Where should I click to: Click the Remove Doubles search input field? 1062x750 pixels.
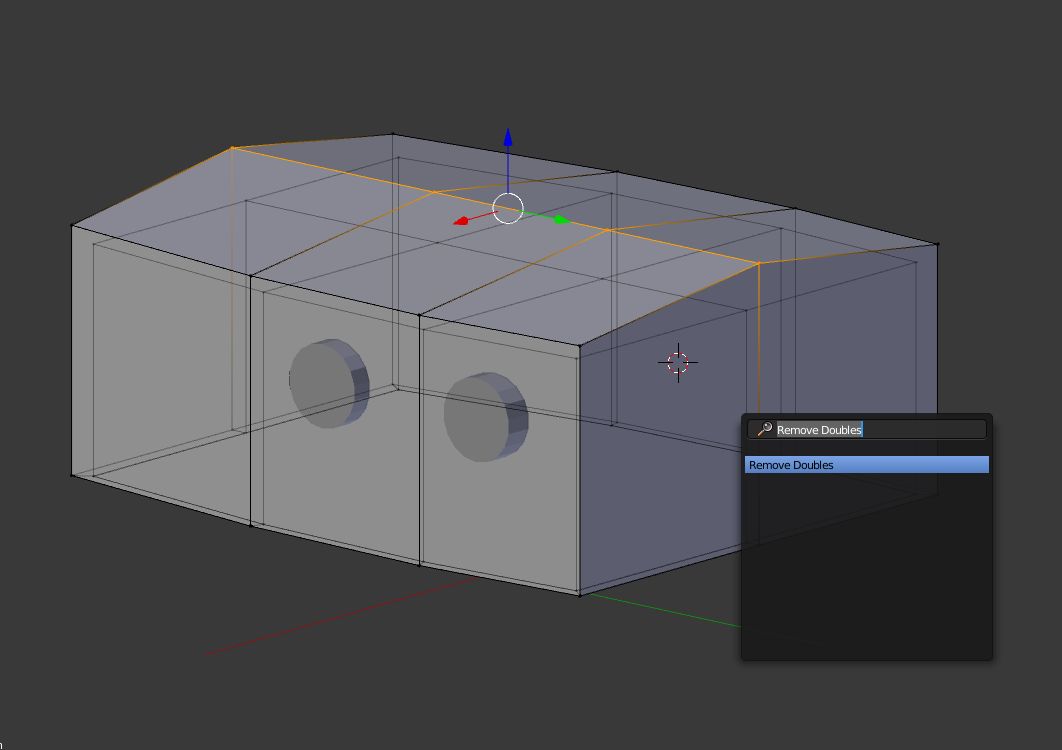(866, 430)
